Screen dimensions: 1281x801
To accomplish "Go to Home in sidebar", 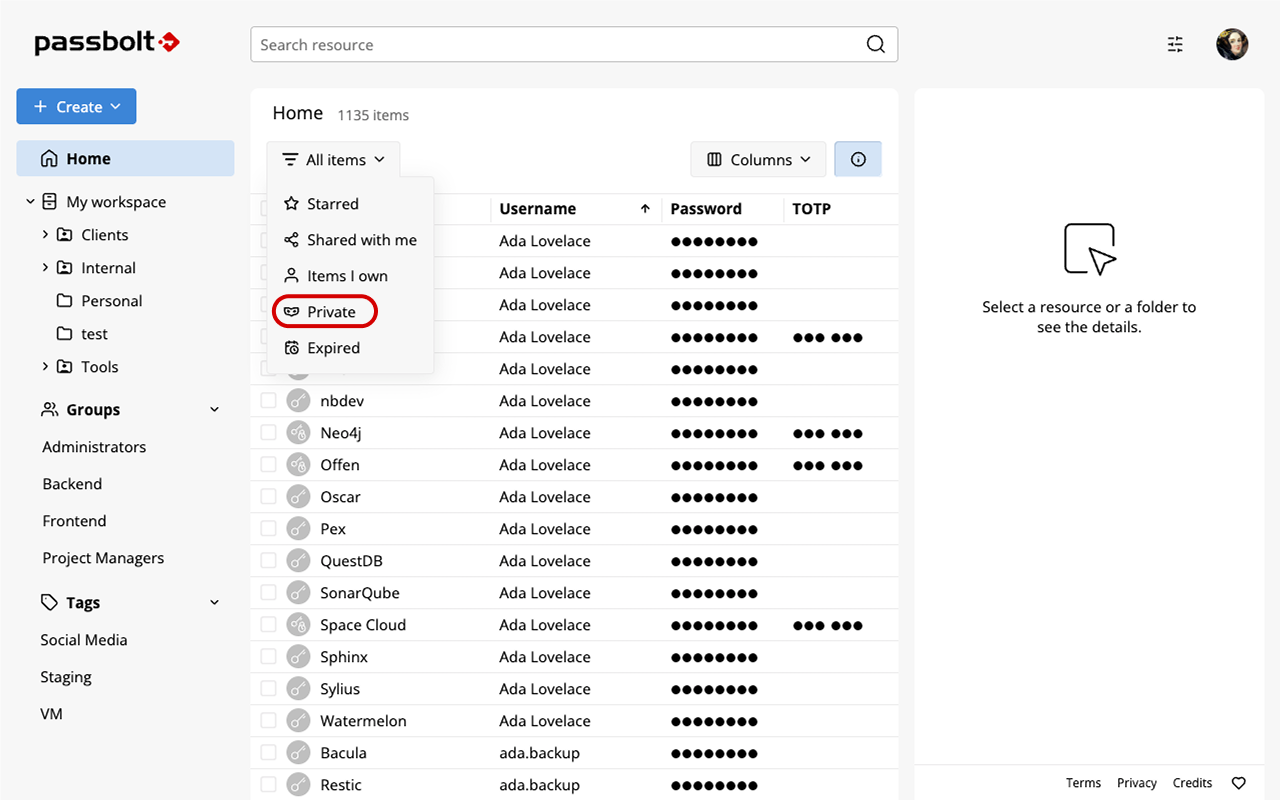I will pyautogui.click(x=125, y=159).
